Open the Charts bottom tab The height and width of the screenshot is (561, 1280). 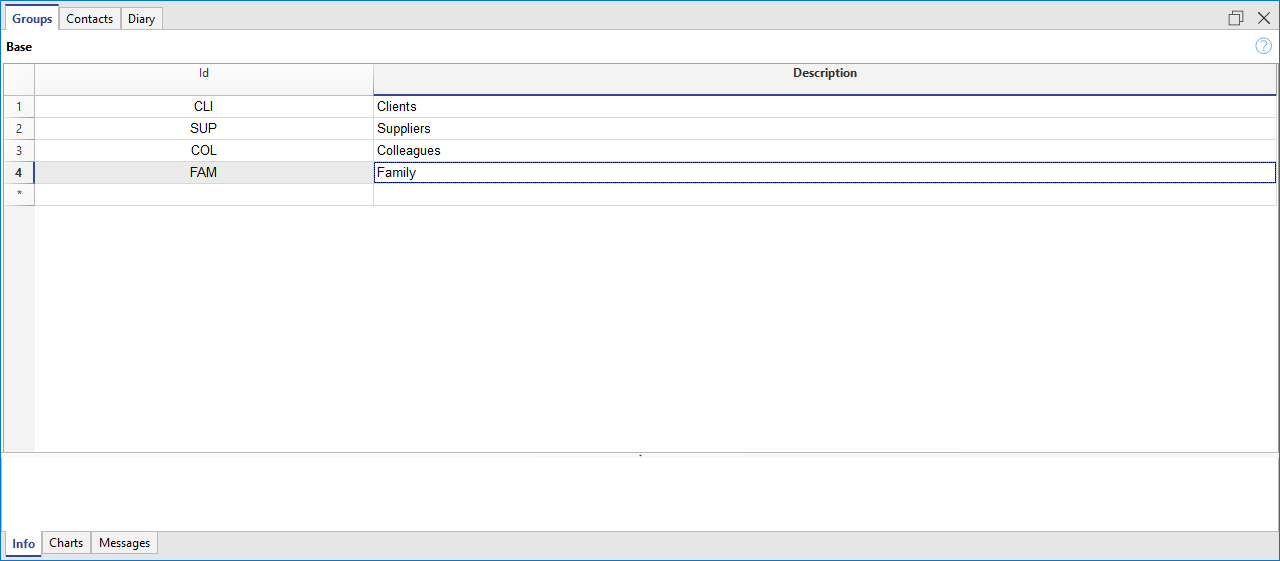coord(66,543)
